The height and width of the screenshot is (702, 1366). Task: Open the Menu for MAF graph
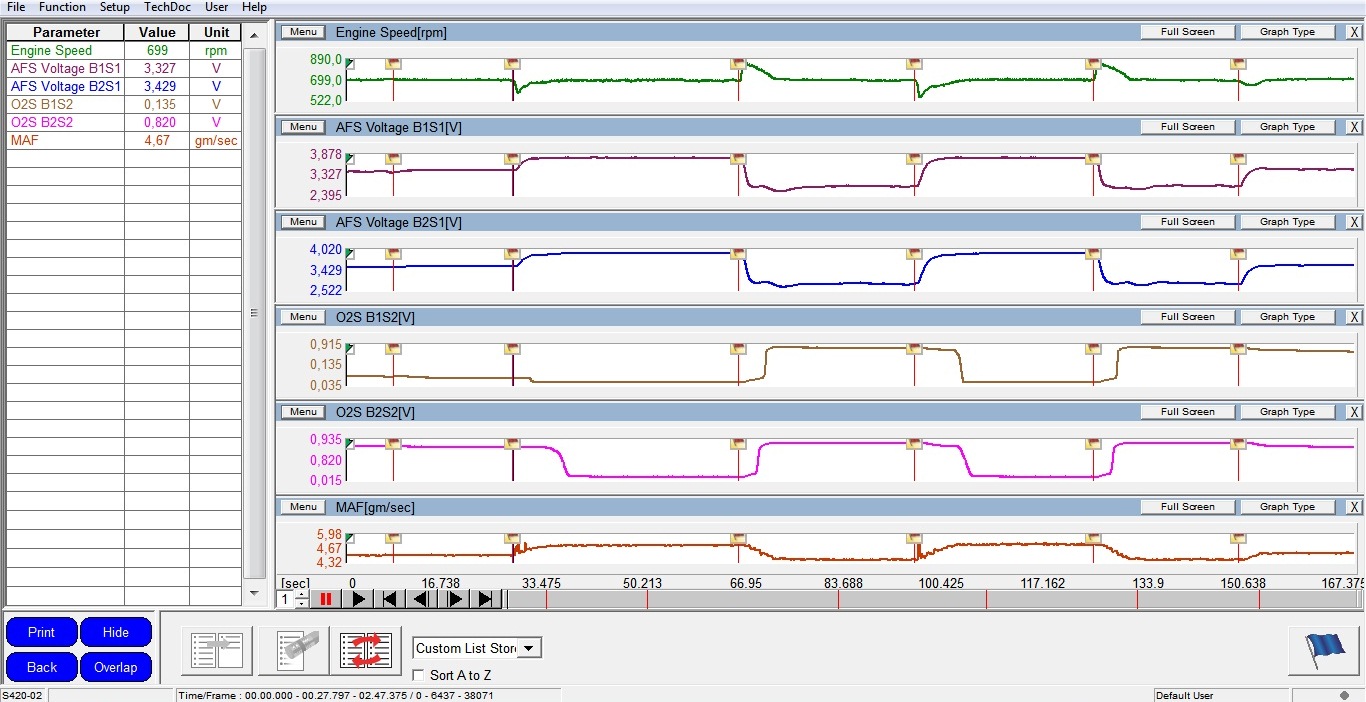coord(303,507)
